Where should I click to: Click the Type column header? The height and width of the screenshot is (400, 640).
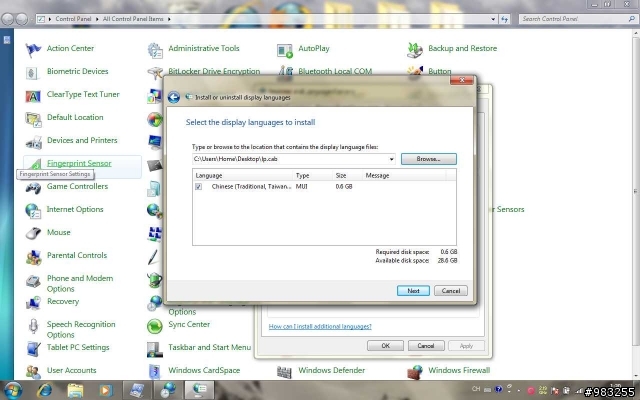tap(313, 176)
